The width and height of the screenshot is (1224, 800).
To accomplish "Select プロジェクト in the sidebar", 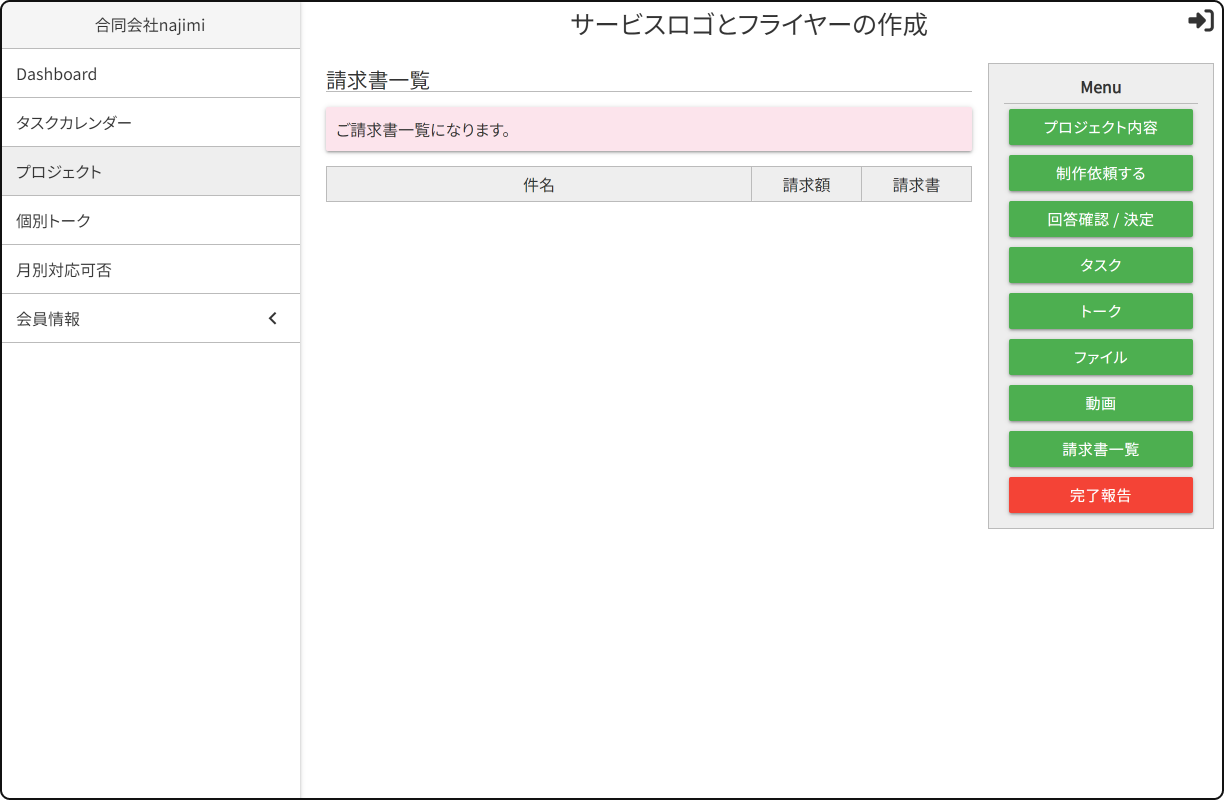I will tap(59, 172).
